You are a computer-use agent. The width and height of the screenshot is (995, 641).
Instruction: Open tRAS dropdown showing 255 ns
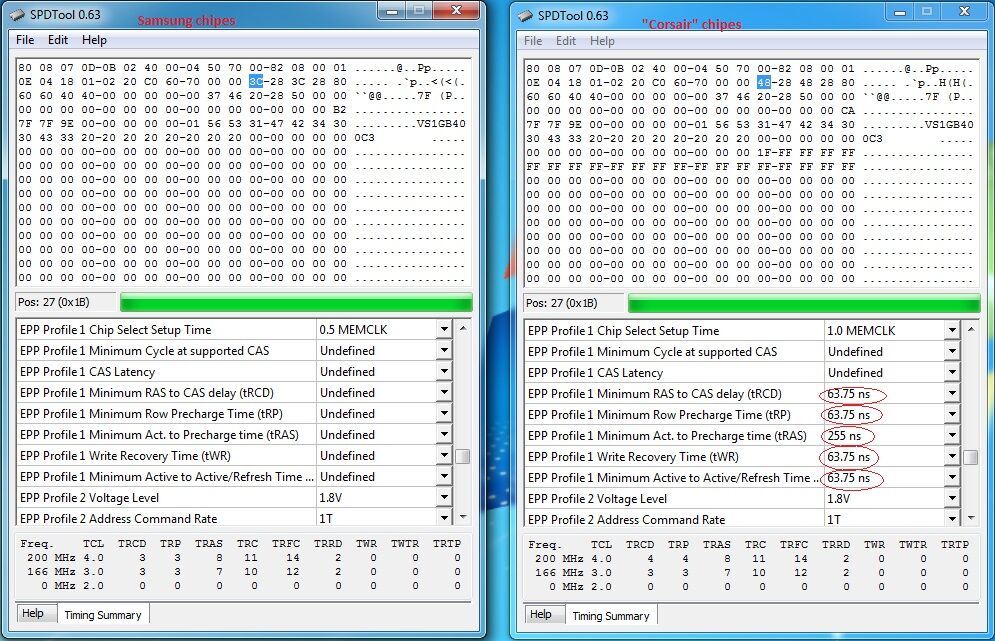(x=952, y=435)
